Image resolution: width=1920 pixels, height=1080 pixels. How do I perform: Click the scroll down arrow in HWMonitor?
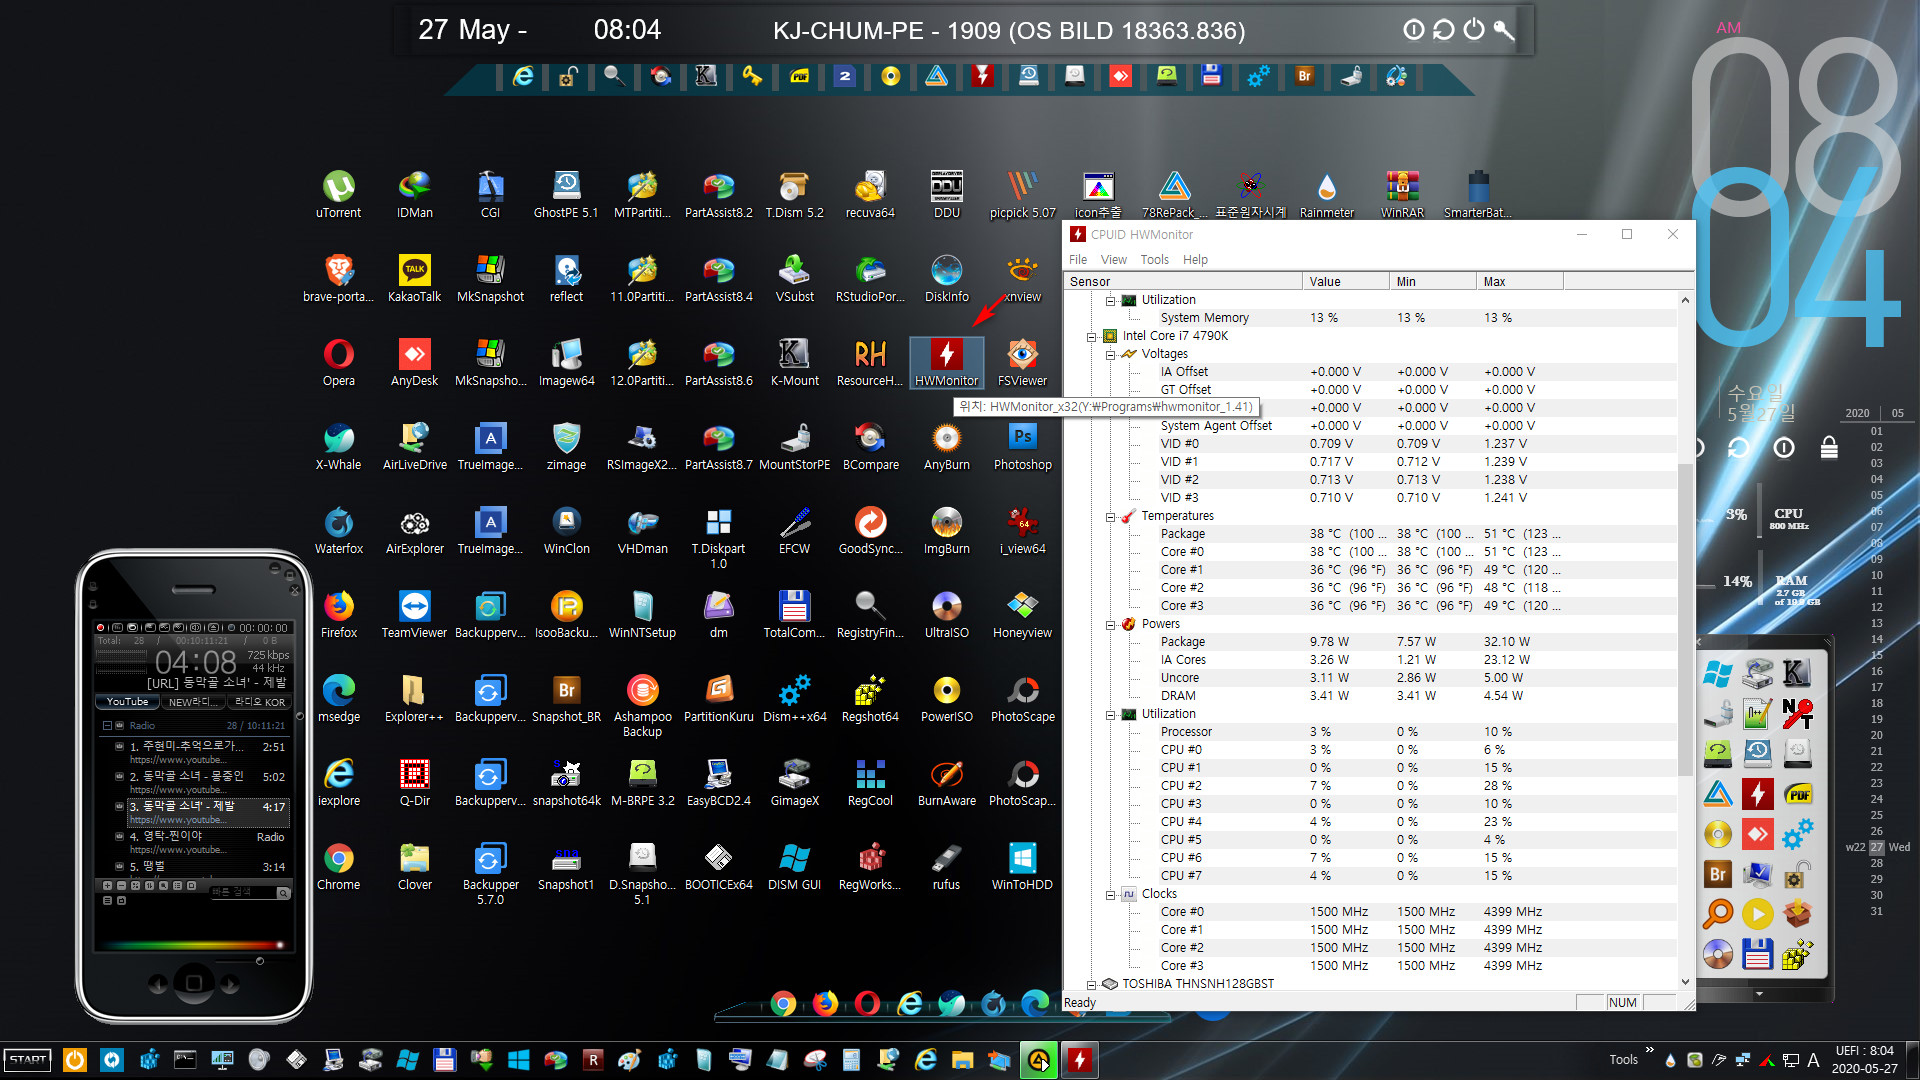(x=1685, y=982)
